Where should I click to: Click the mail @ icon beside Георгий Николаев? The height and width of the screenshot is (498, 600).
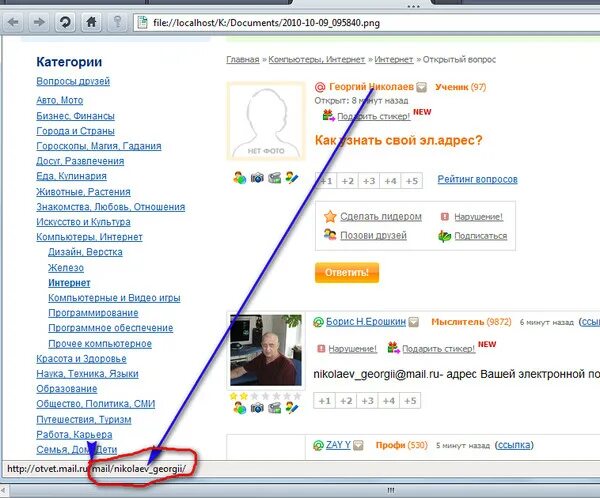point(320,88)
